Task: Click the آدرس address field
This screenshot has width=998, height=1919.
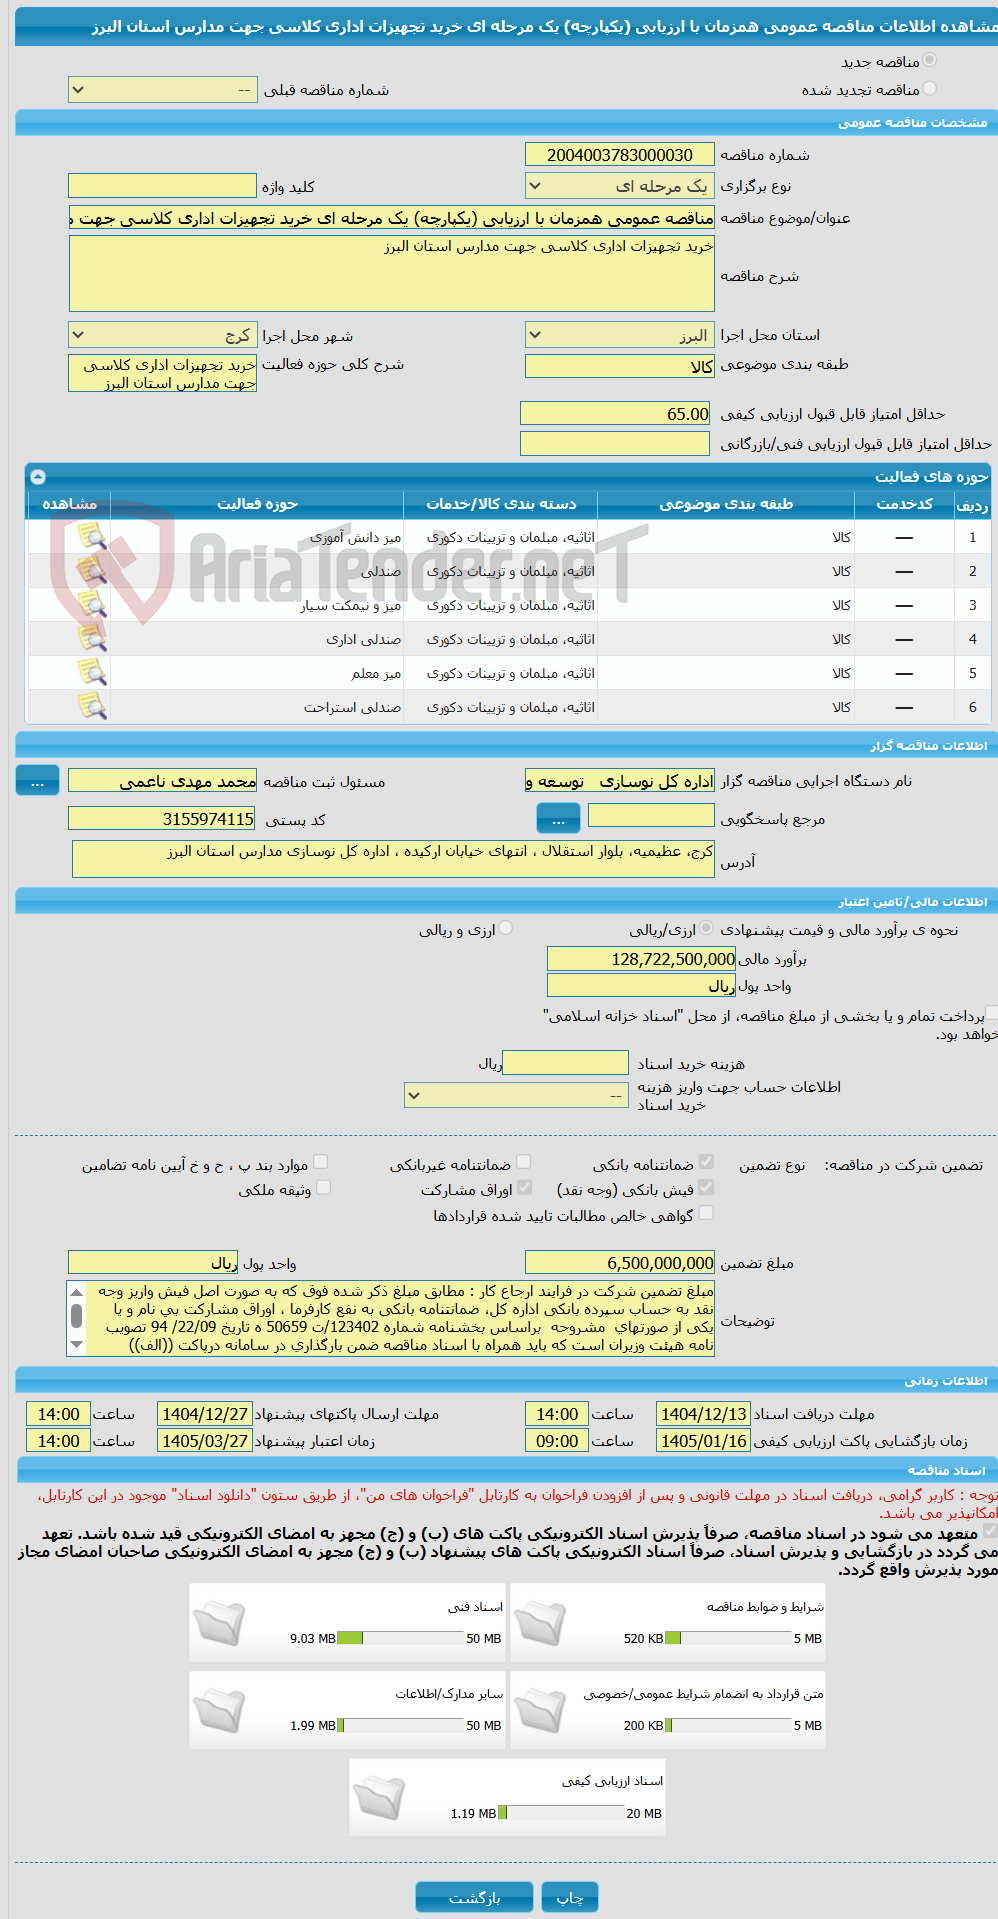Action: click(394, 859)
